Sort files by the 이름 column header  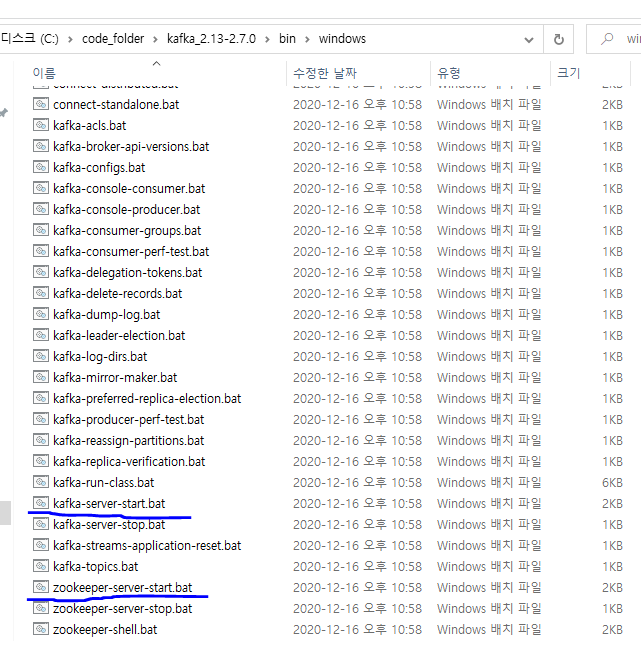point(44,73)
